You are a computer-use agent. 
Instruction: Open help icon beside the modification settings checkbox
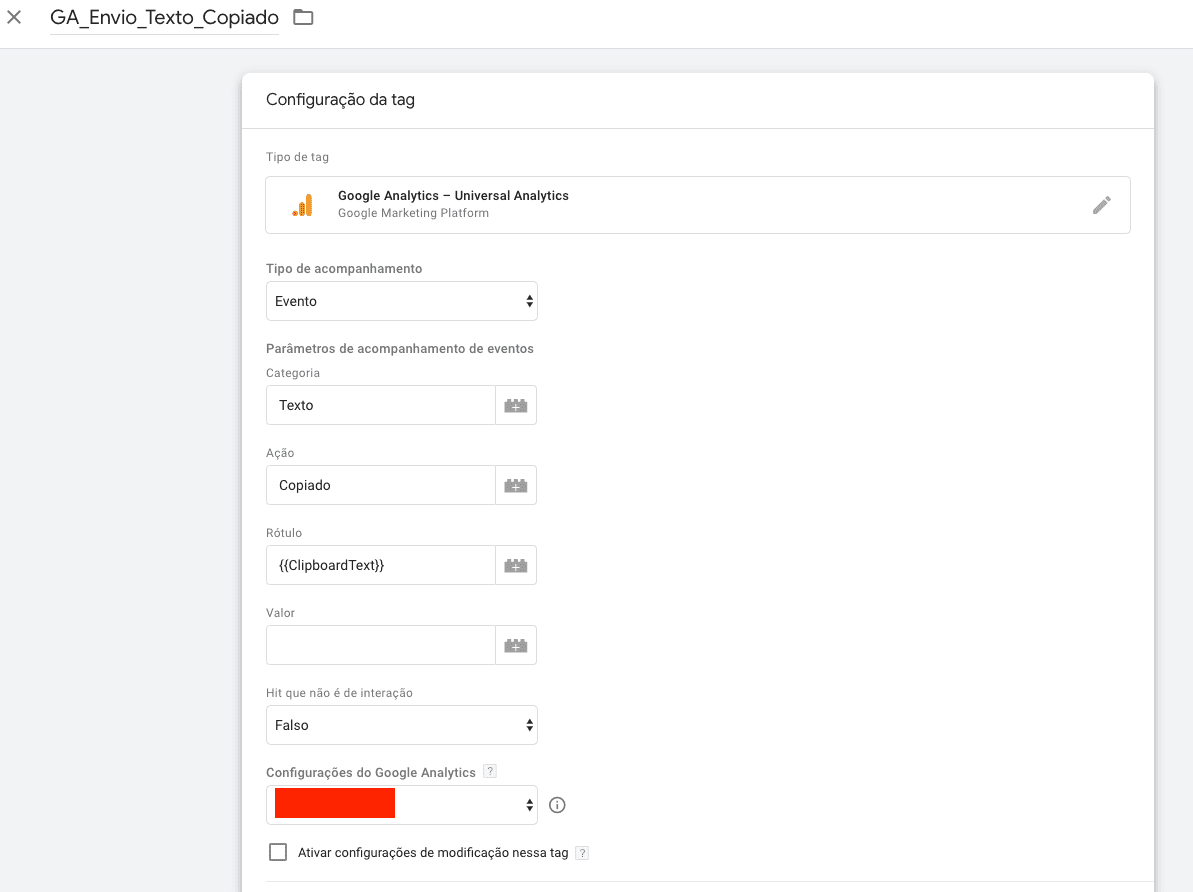(582, 852)
